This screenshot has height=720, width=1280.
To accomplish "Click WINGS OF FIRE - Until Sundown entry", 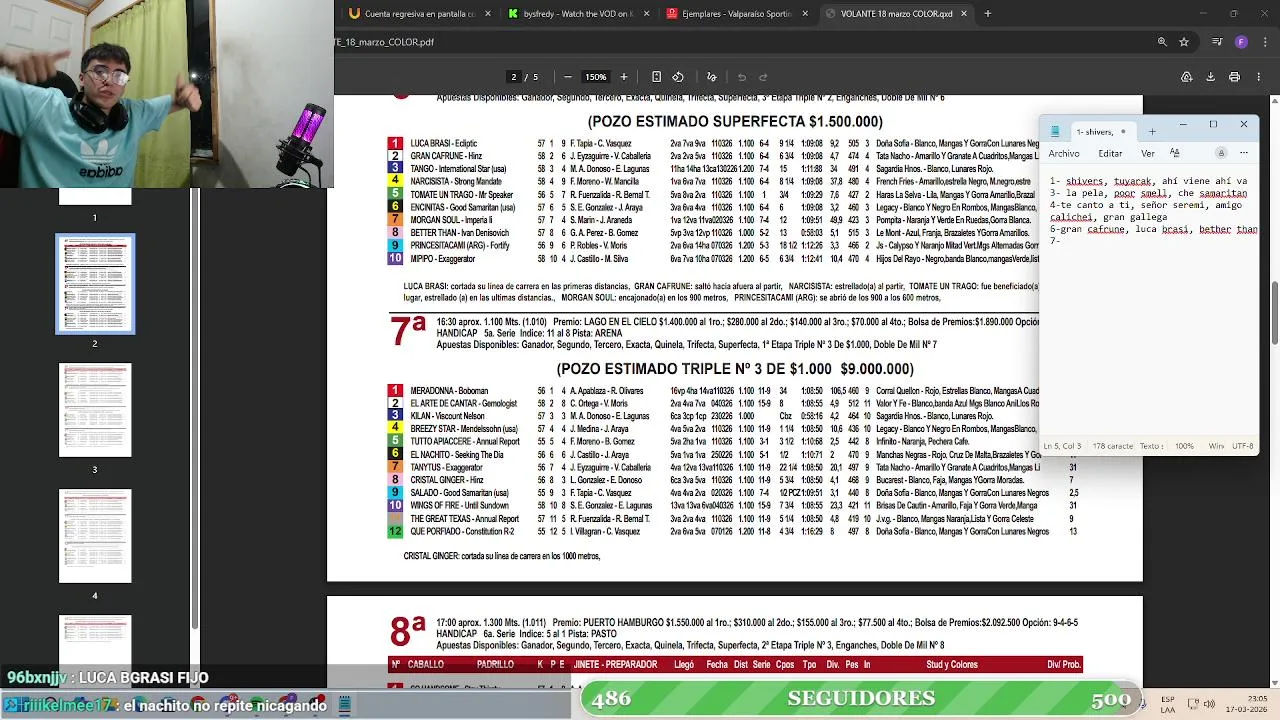I will pos(460,506).
